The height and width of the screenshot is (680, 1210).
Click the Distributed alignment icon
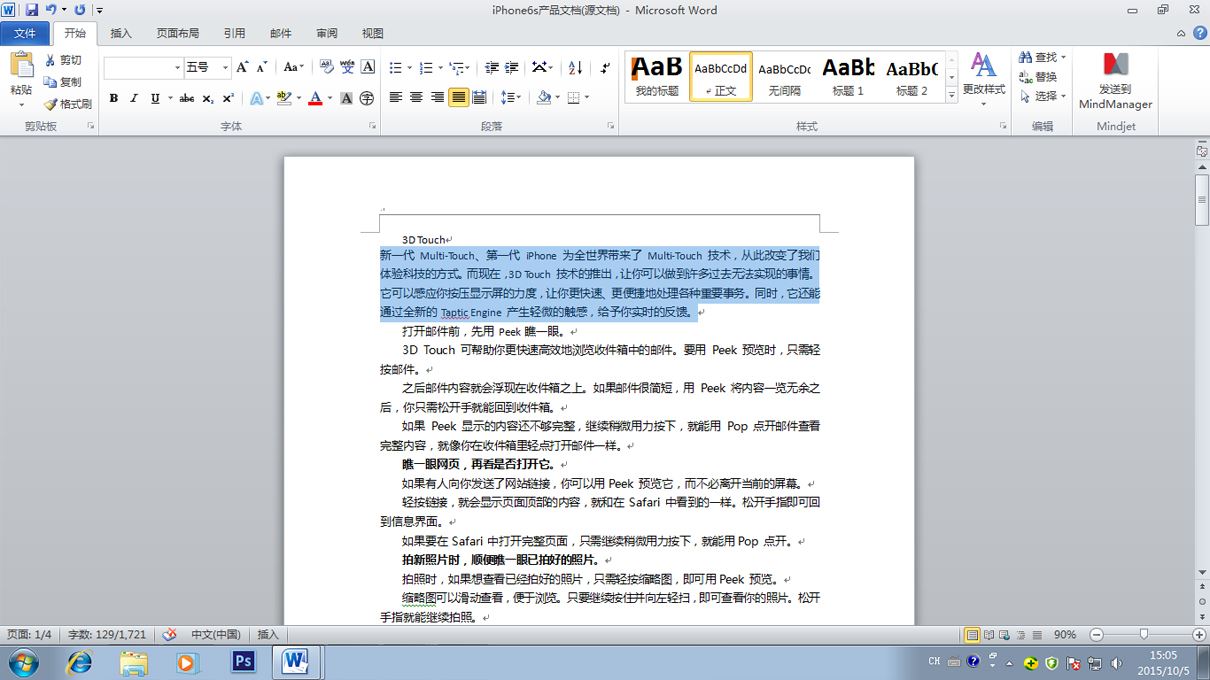479,97
